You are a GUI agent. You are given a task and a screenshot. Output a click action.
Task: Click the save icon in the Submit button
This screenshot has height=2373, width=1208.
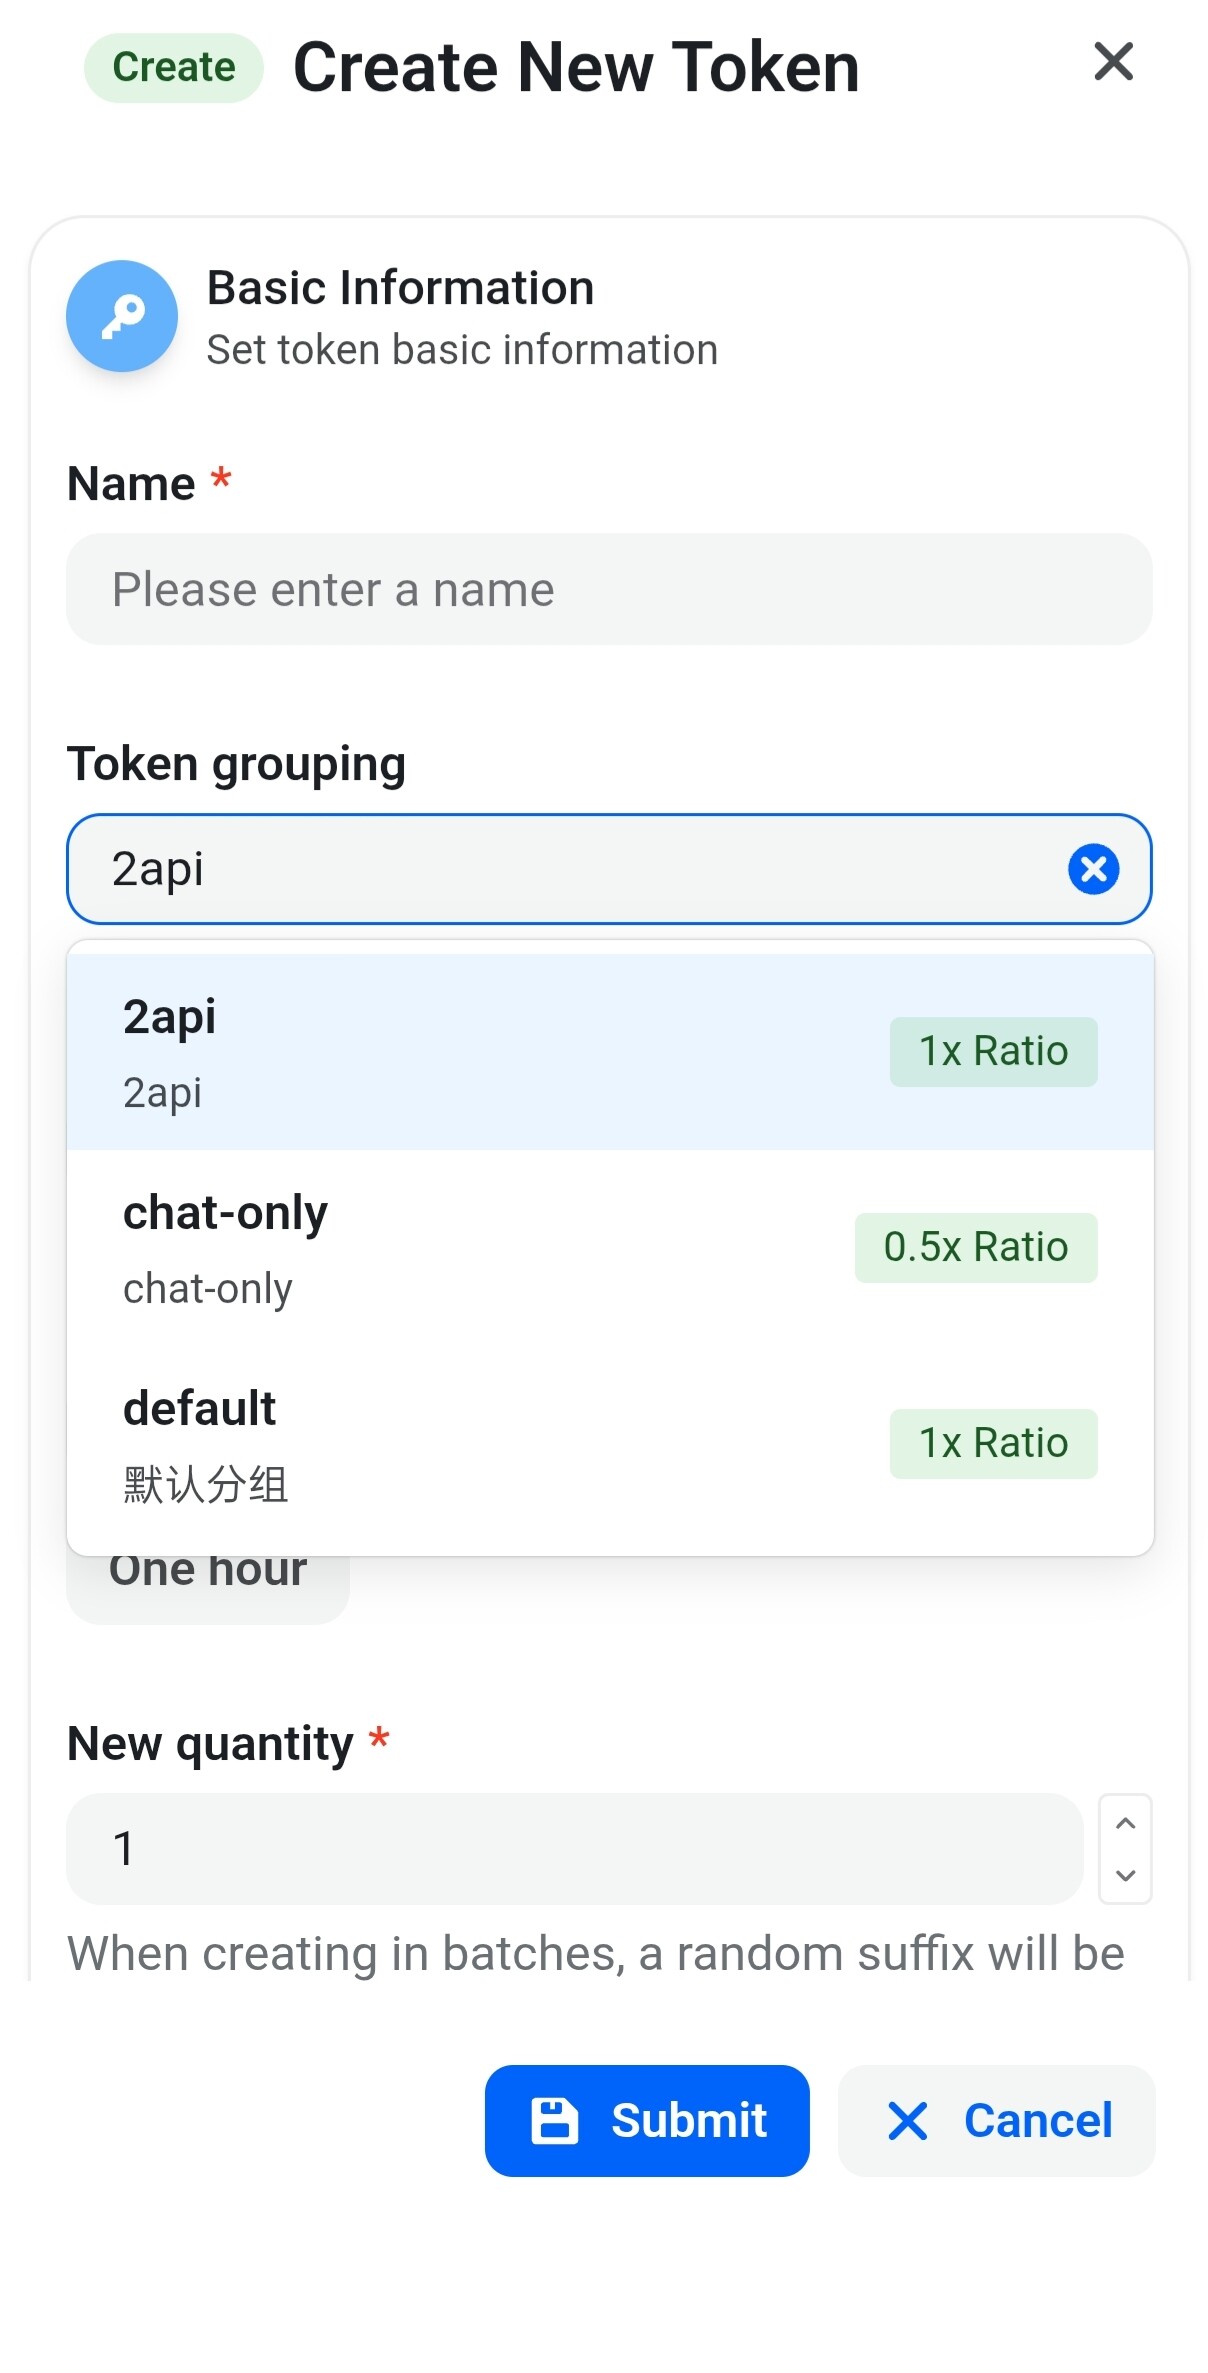point(555,2120)
